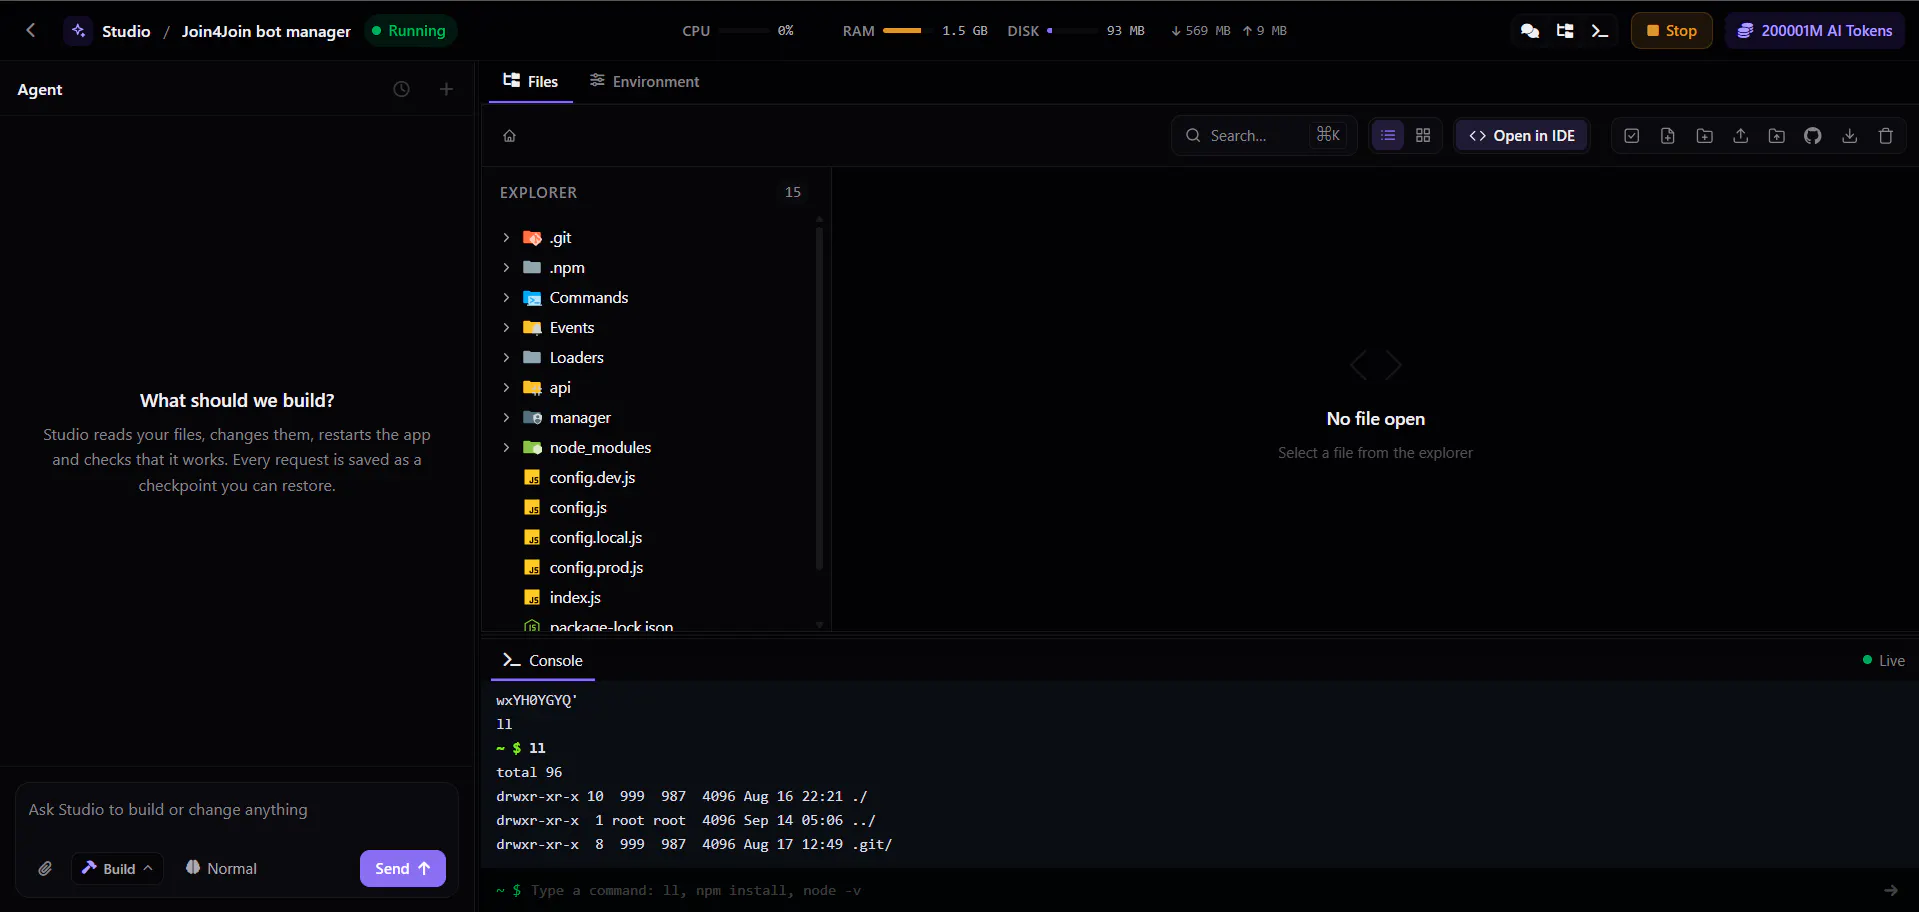Click the back arrow beside Studio

(31, 30)
